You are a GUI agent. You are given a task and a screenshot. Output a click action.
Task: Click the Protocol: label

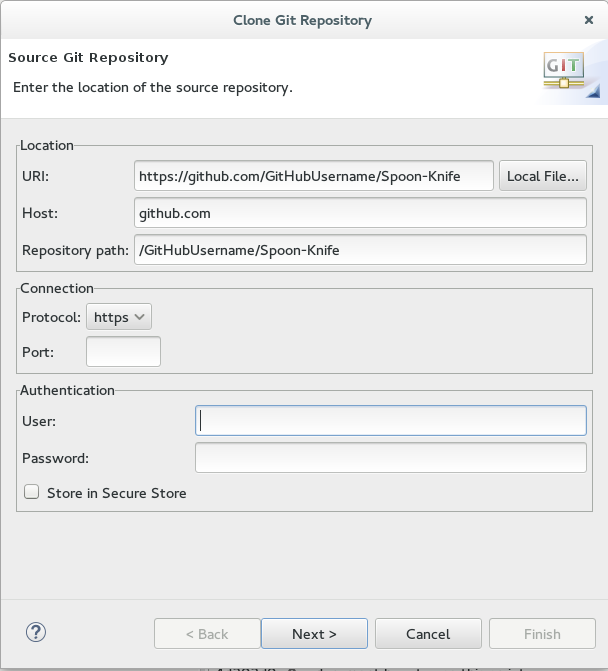click(51, 318)
